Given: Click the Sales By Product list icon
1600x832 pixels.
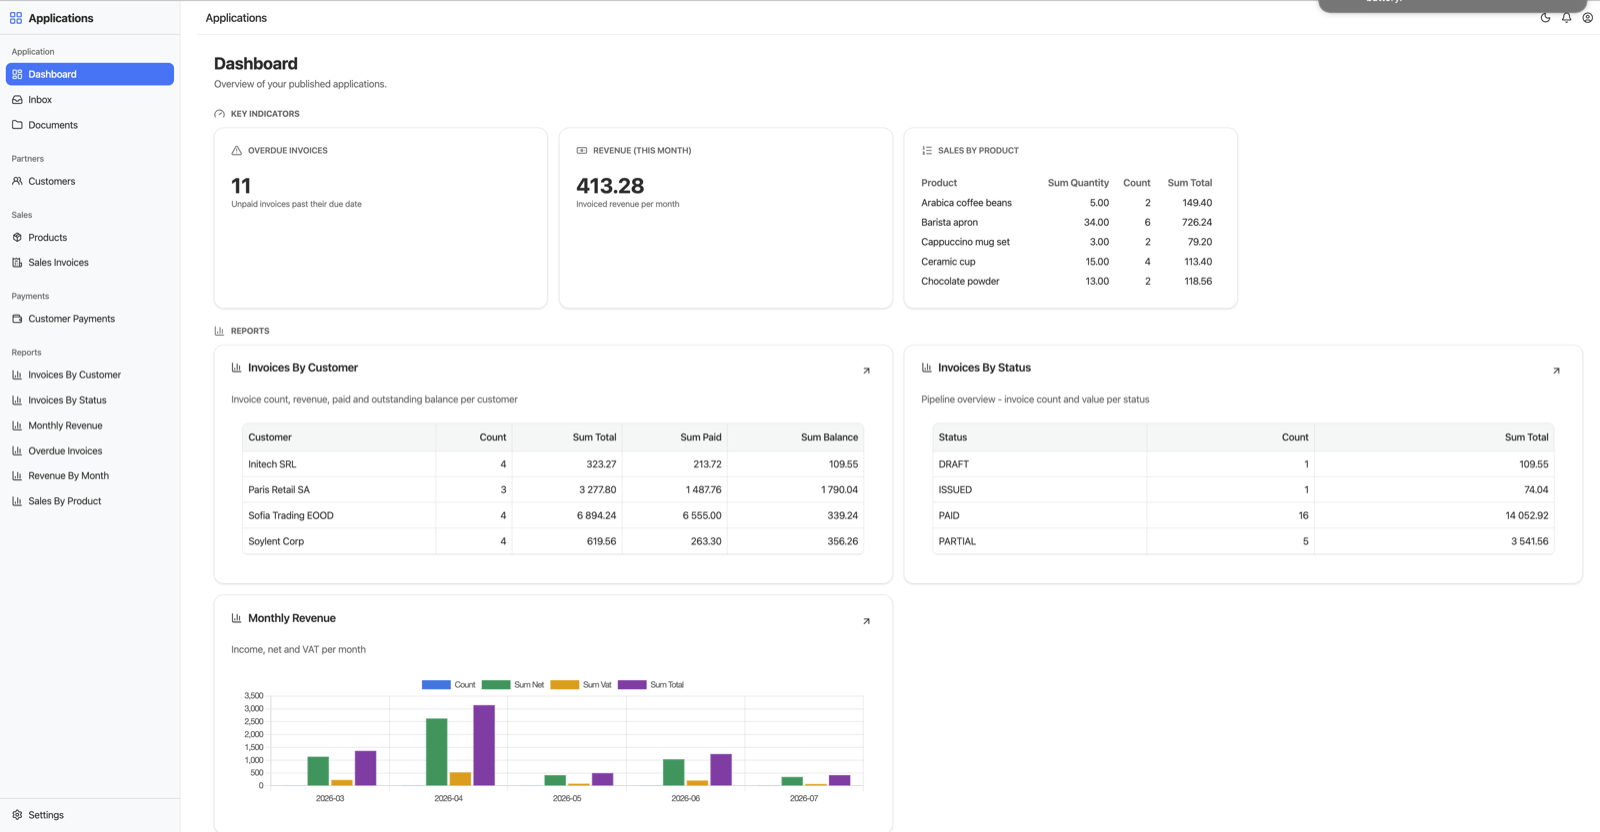Looking at the screenshot, I should 927,151.
